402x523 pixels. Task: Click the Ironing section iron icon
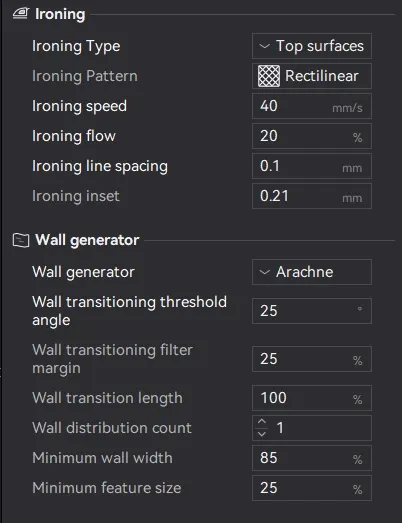(x=21, y=14)
